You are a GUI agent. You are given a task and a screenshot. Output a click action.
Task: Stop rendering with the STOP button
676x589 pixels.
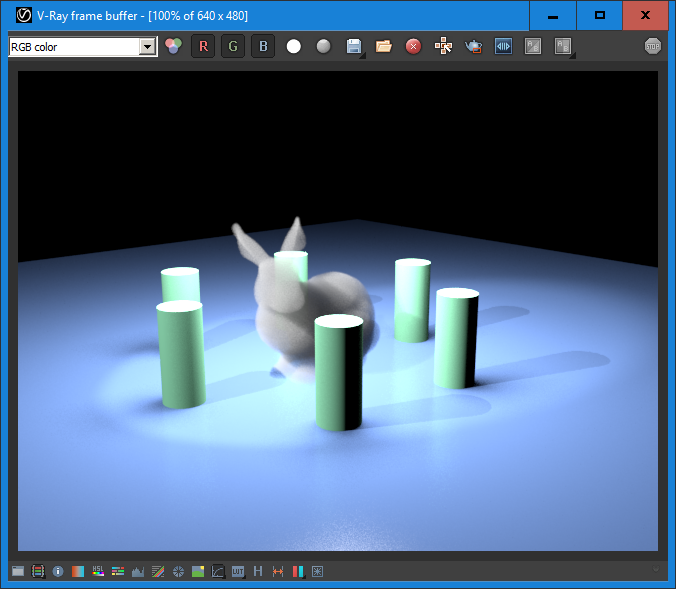click(652, 46)
